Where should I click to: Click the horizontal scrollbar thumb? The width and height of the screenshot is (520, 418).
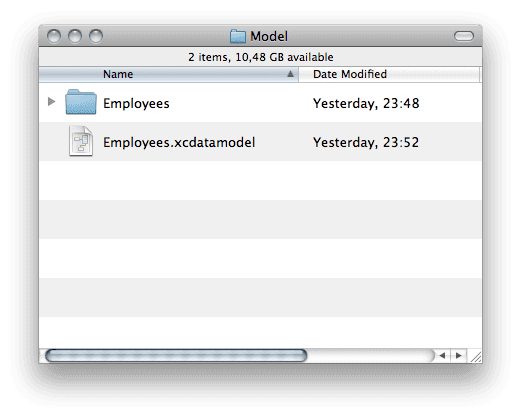176,355
